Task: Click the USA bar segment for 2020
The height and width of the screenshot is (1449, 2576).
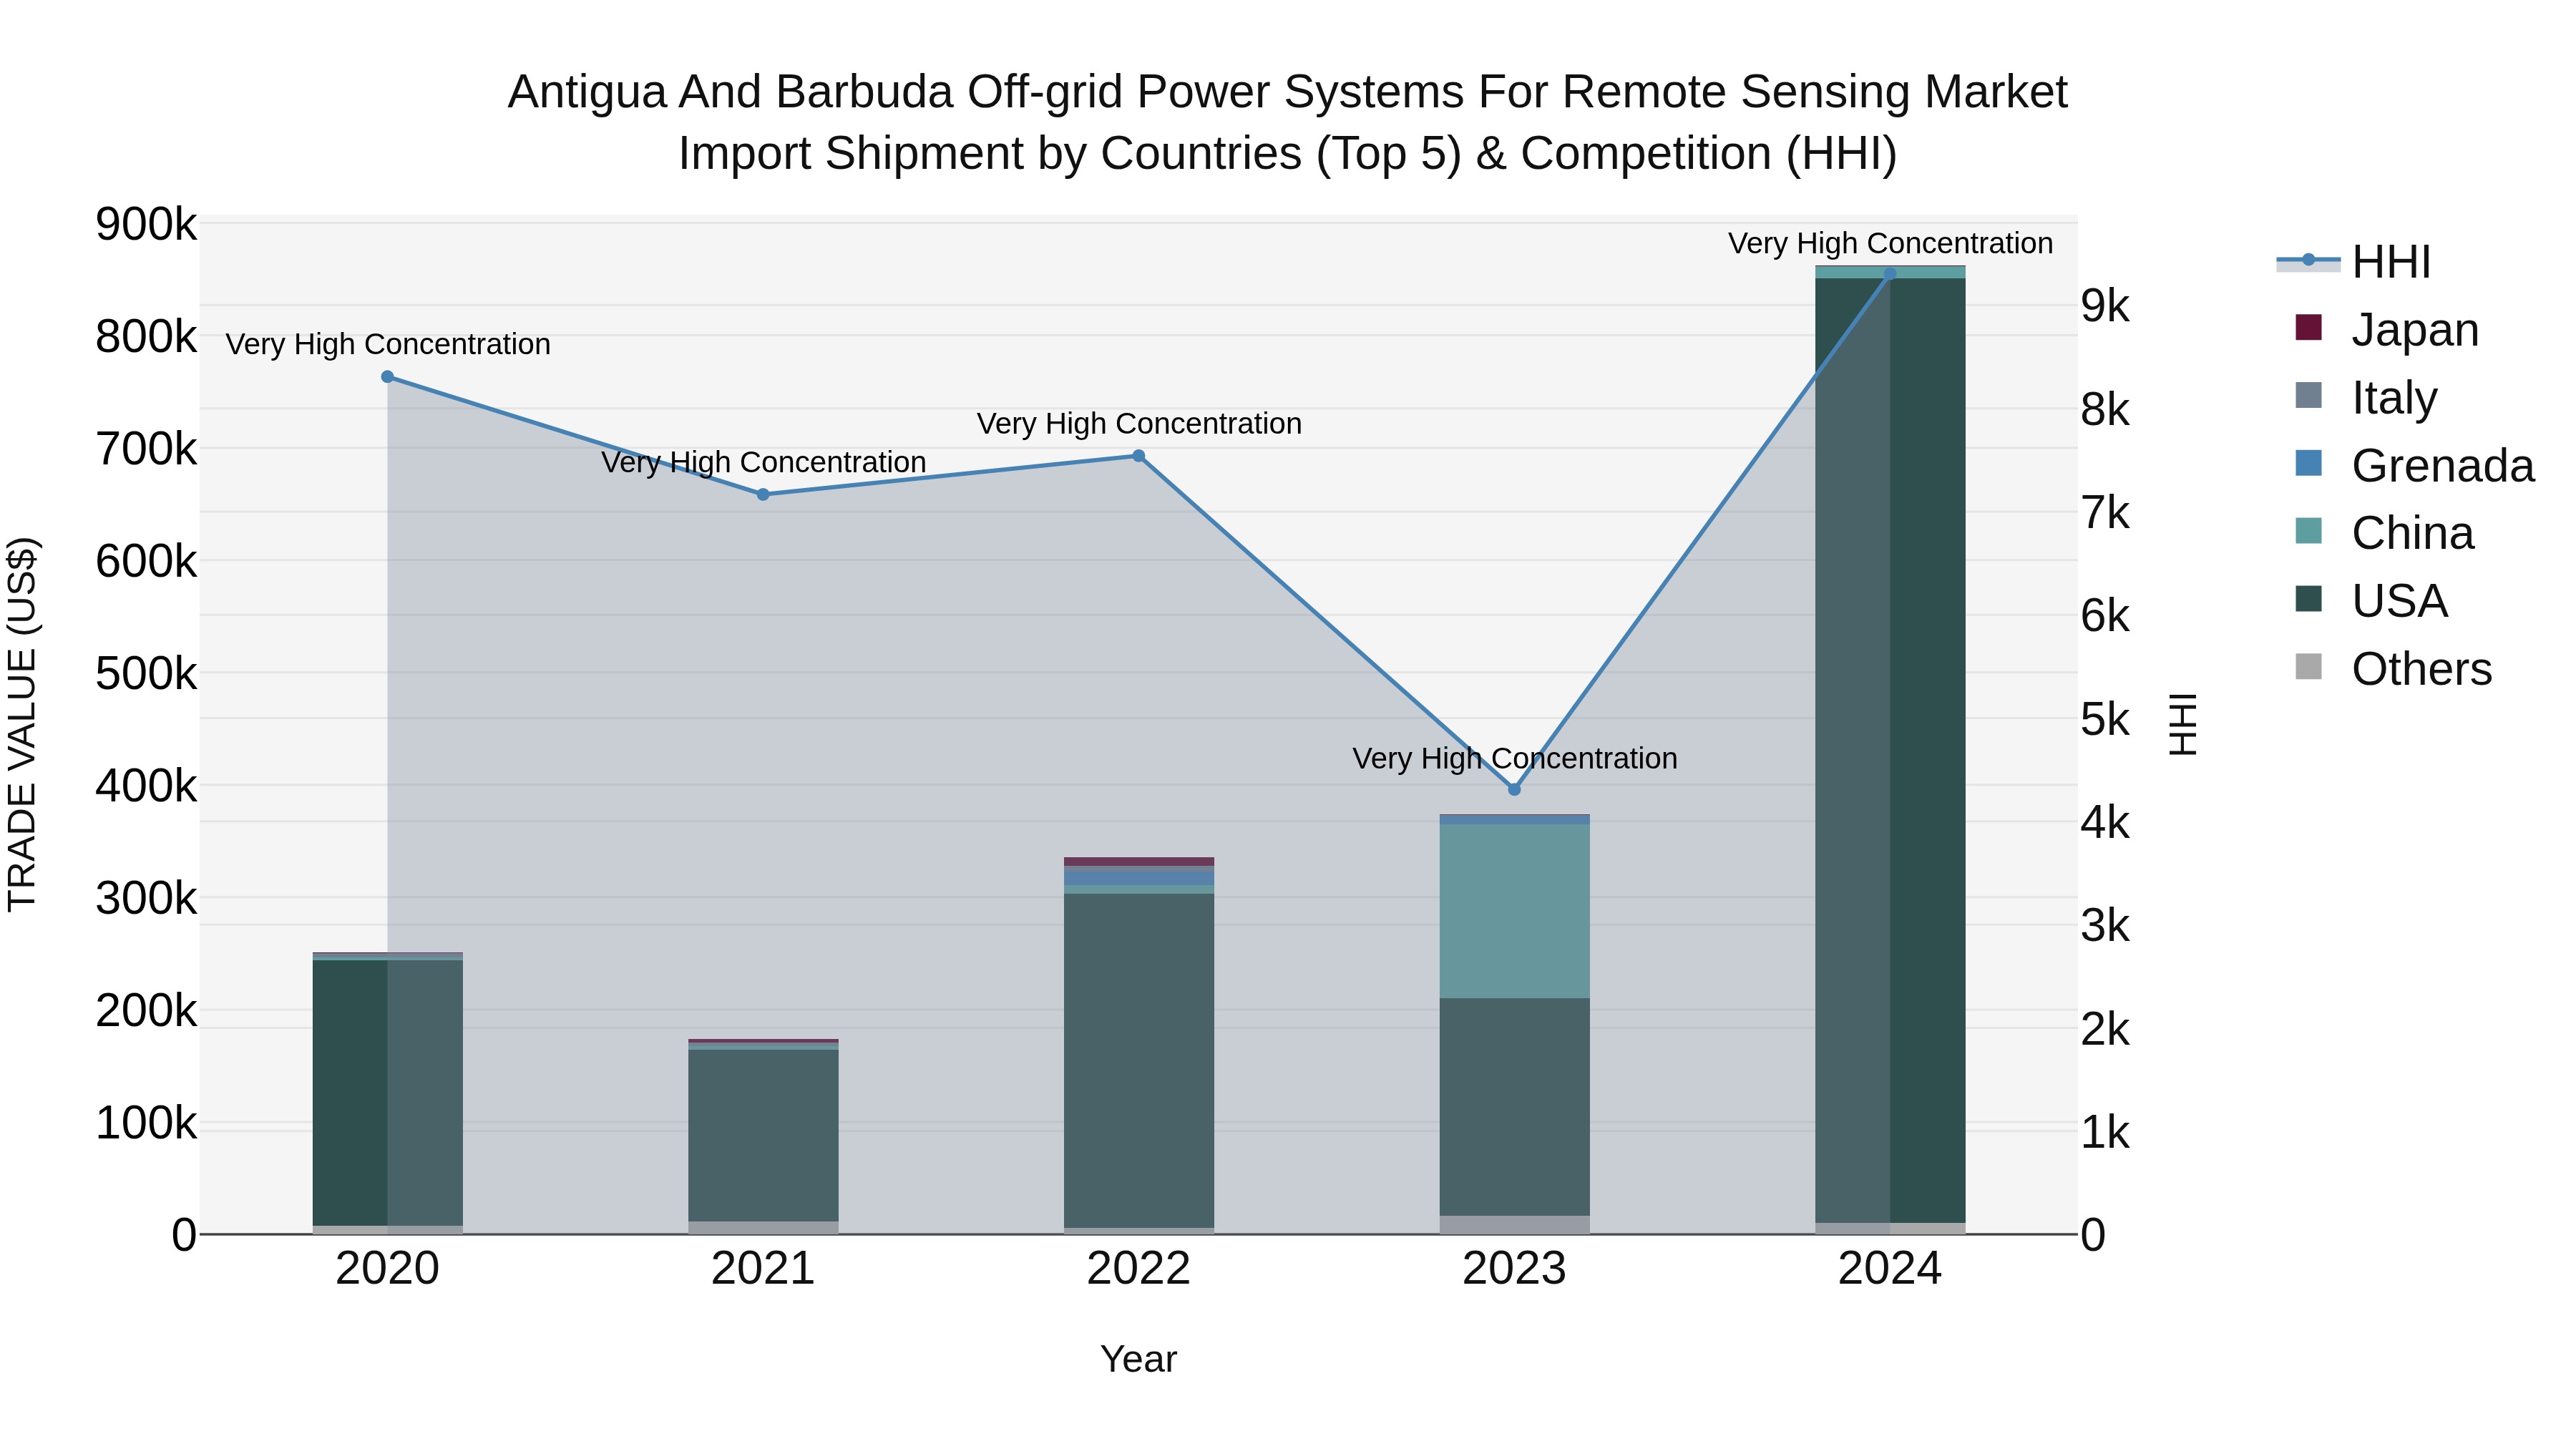Action: (388, 1092)
